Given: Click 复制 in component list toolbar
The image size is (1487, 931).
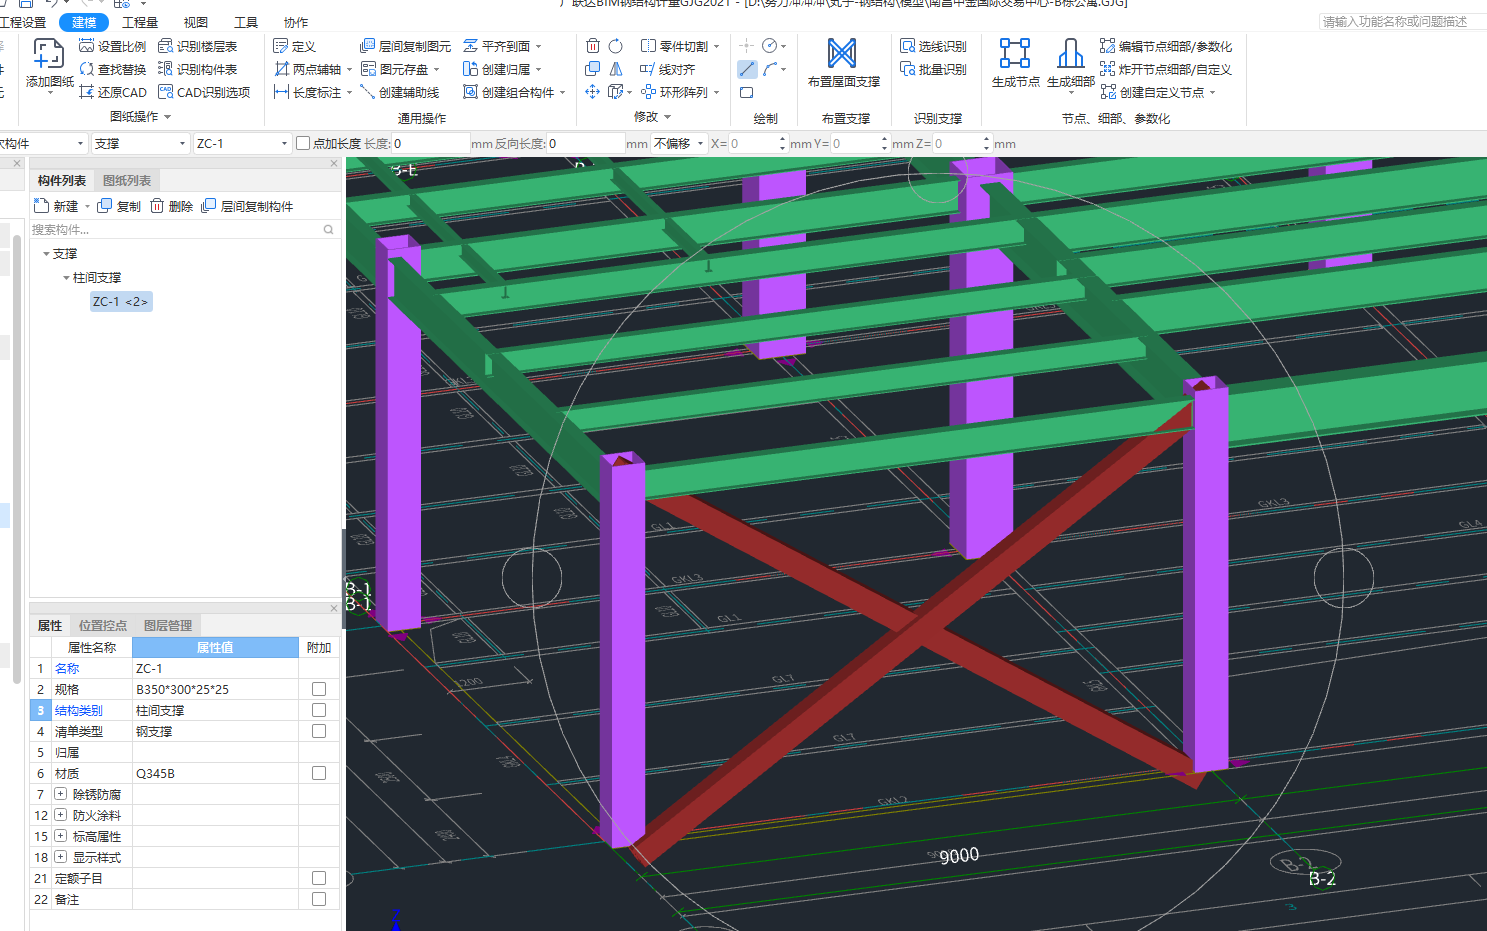Looking at the screenshot, I should (119, 206).
